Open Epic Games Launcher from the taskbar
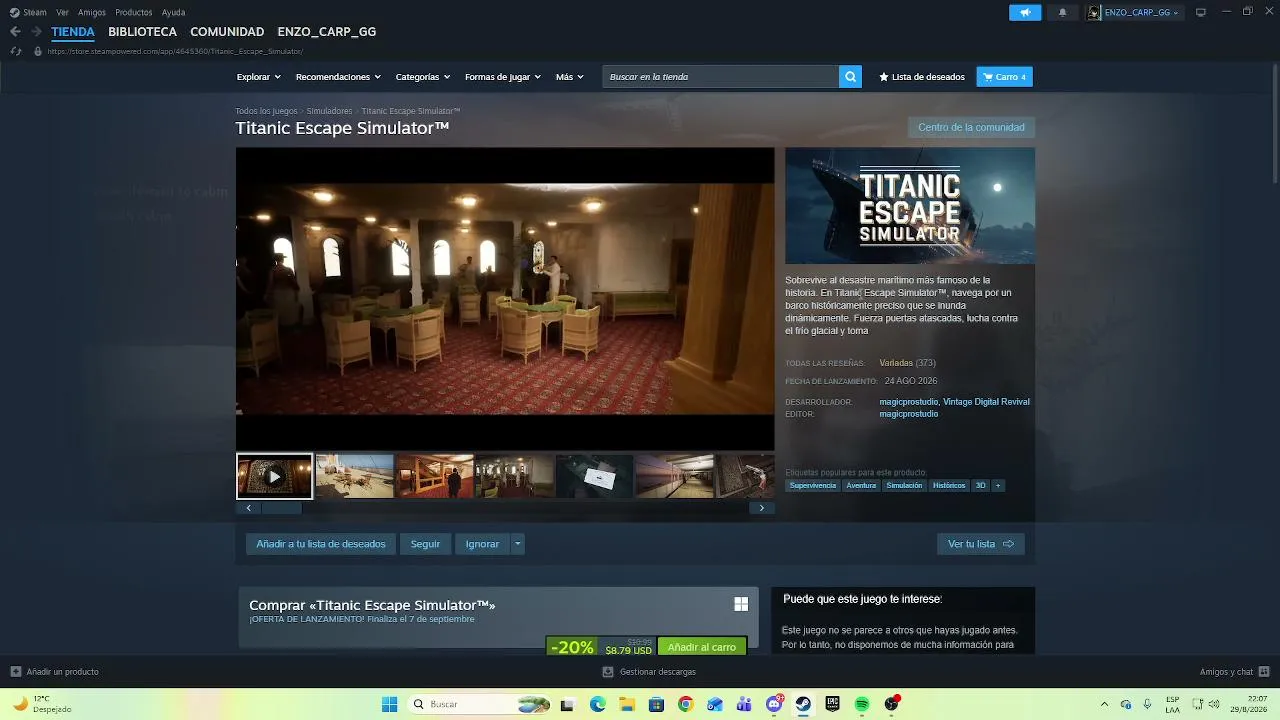The image size is (1280, 720). pos(832,704)
